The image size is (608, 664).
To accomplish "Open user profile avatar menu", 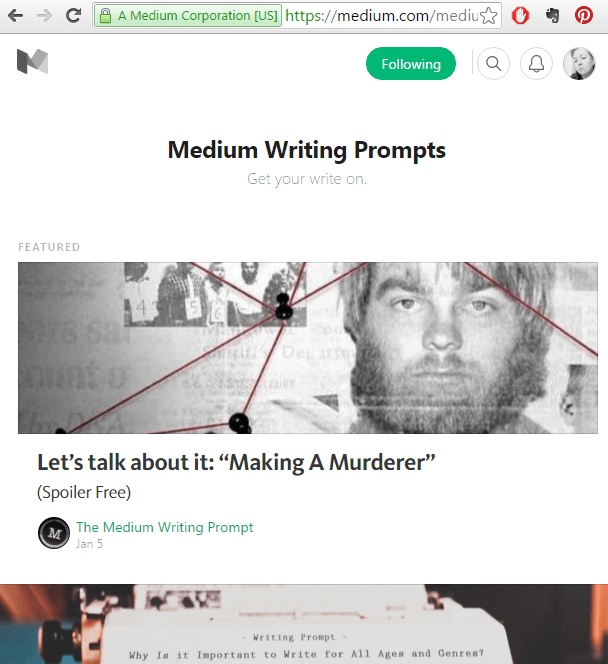I will point(579,64).
